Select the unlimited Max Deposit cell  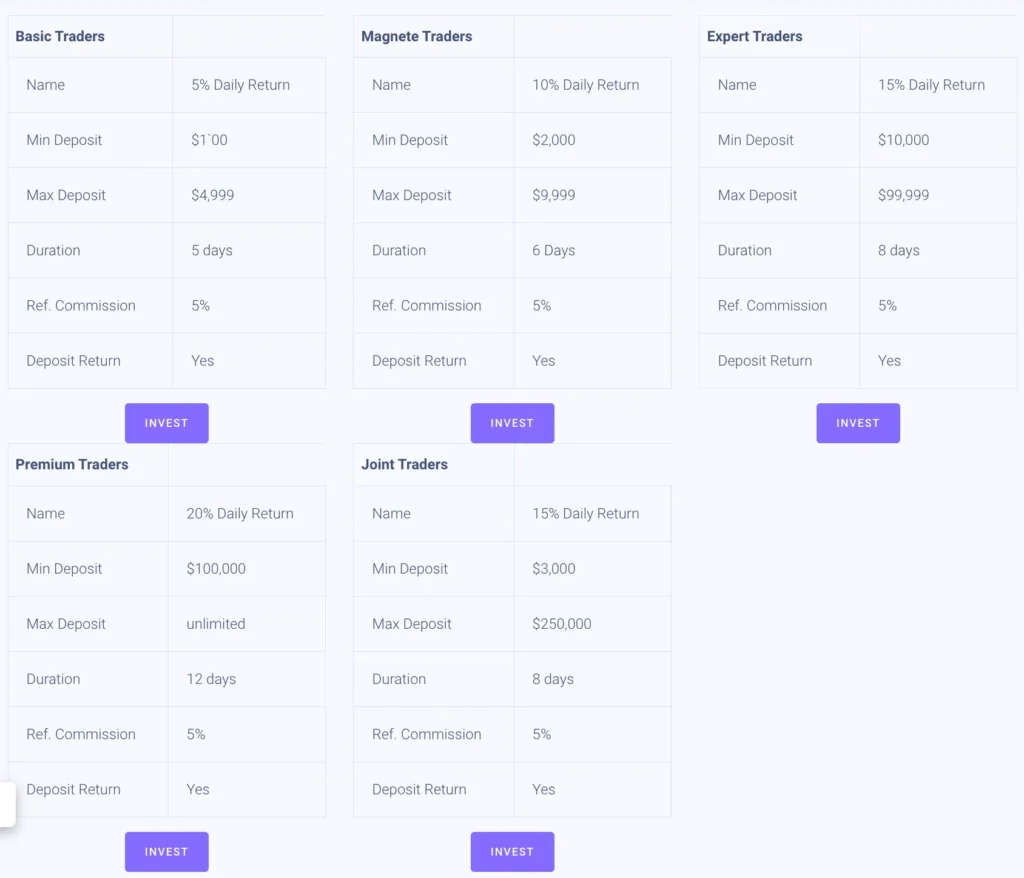point(215,624)
